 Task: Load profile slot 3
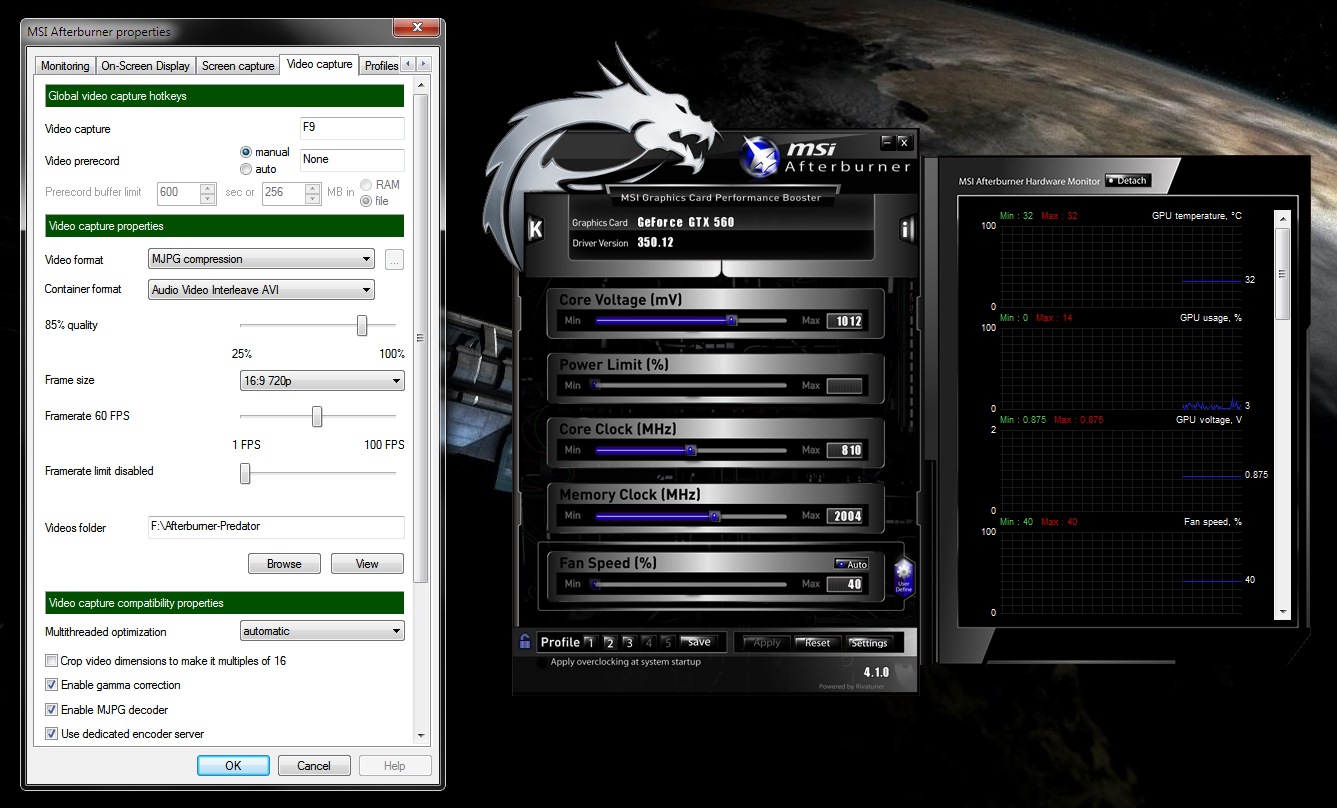[x=628, y=643]
